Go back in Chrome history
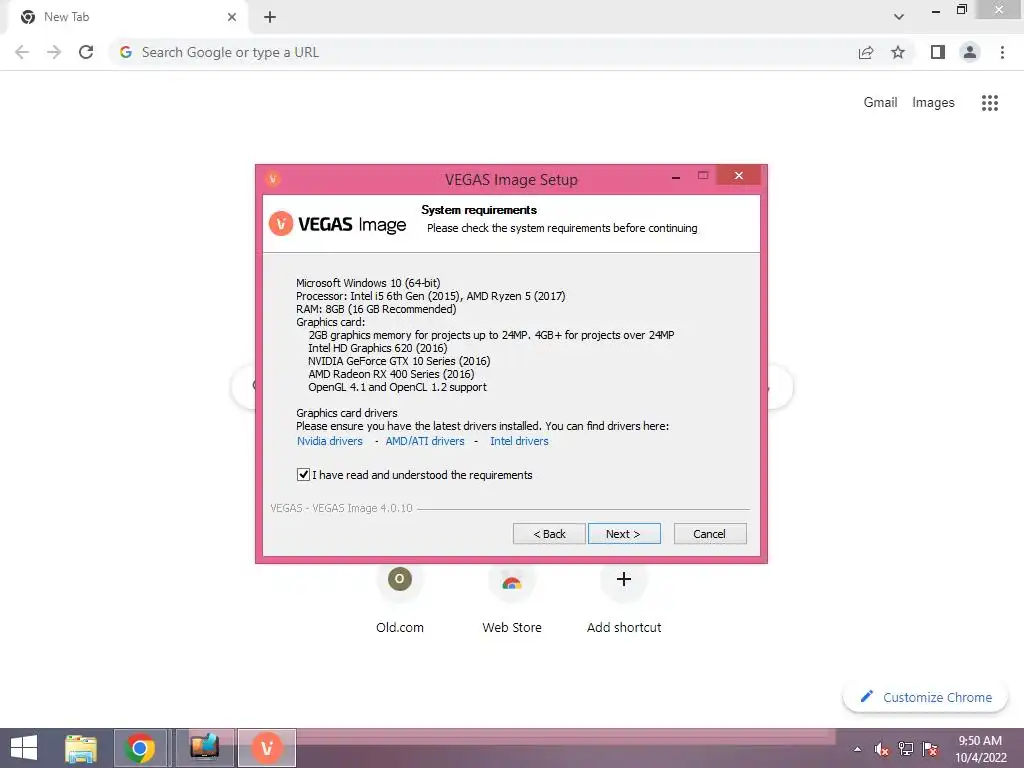 22,52
